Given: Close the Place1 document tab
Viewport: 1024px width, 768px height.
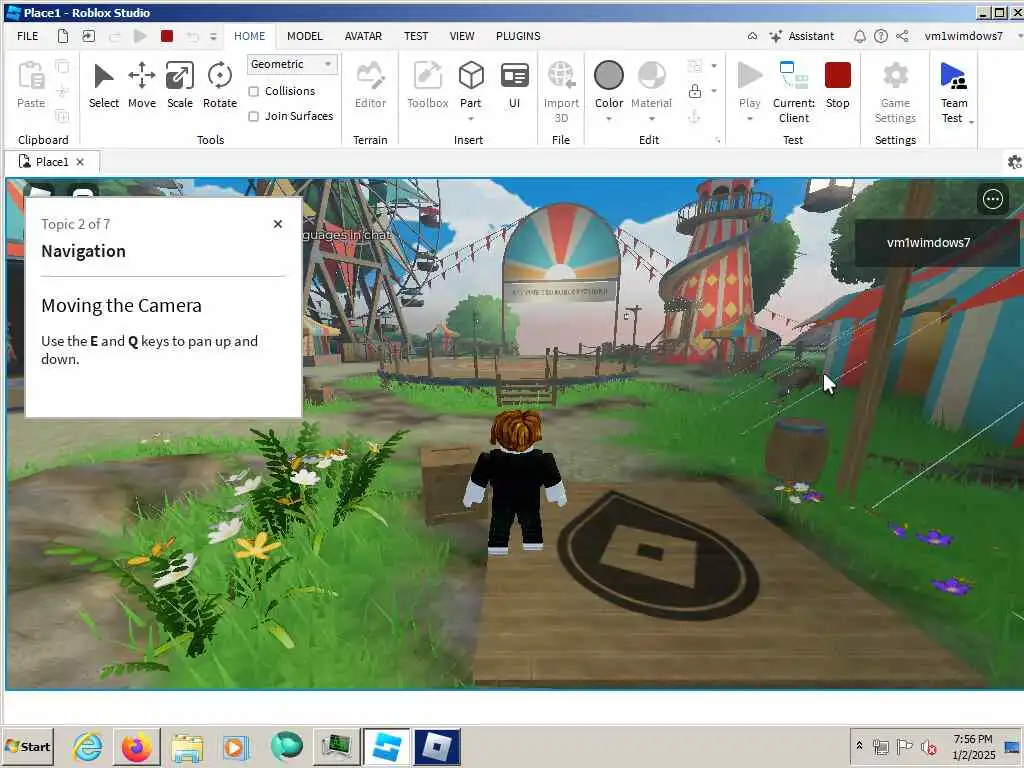Looking at the screenshot, I should 80,162.
